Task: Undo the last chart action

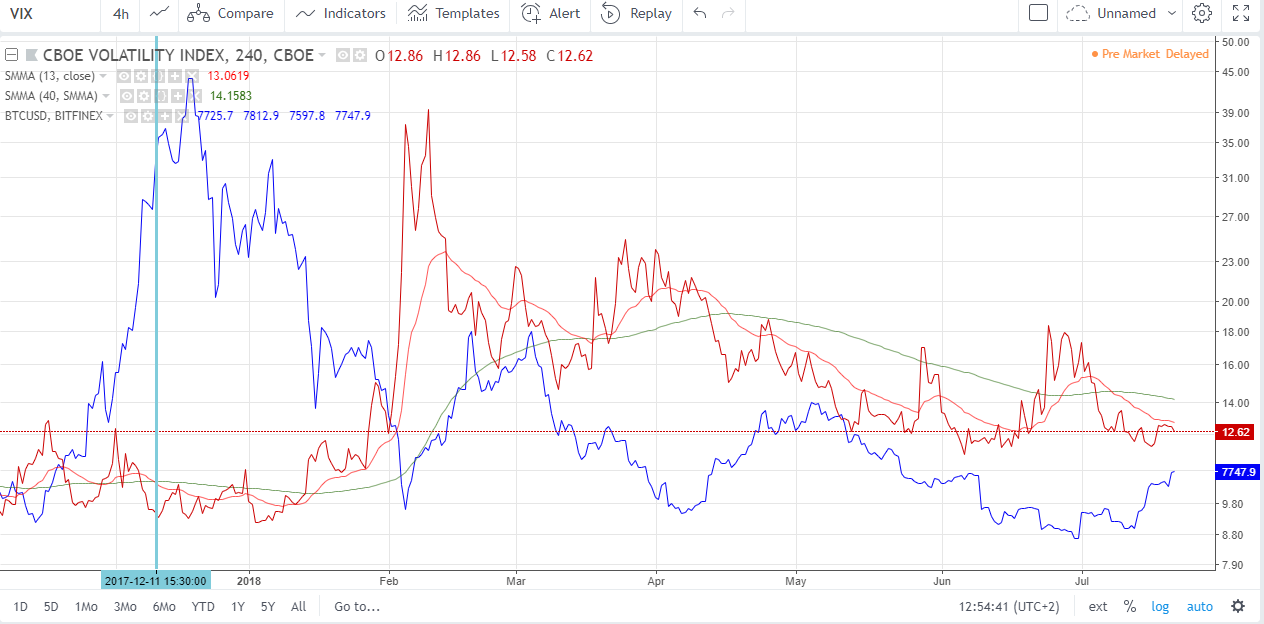Action: (700, 13)
